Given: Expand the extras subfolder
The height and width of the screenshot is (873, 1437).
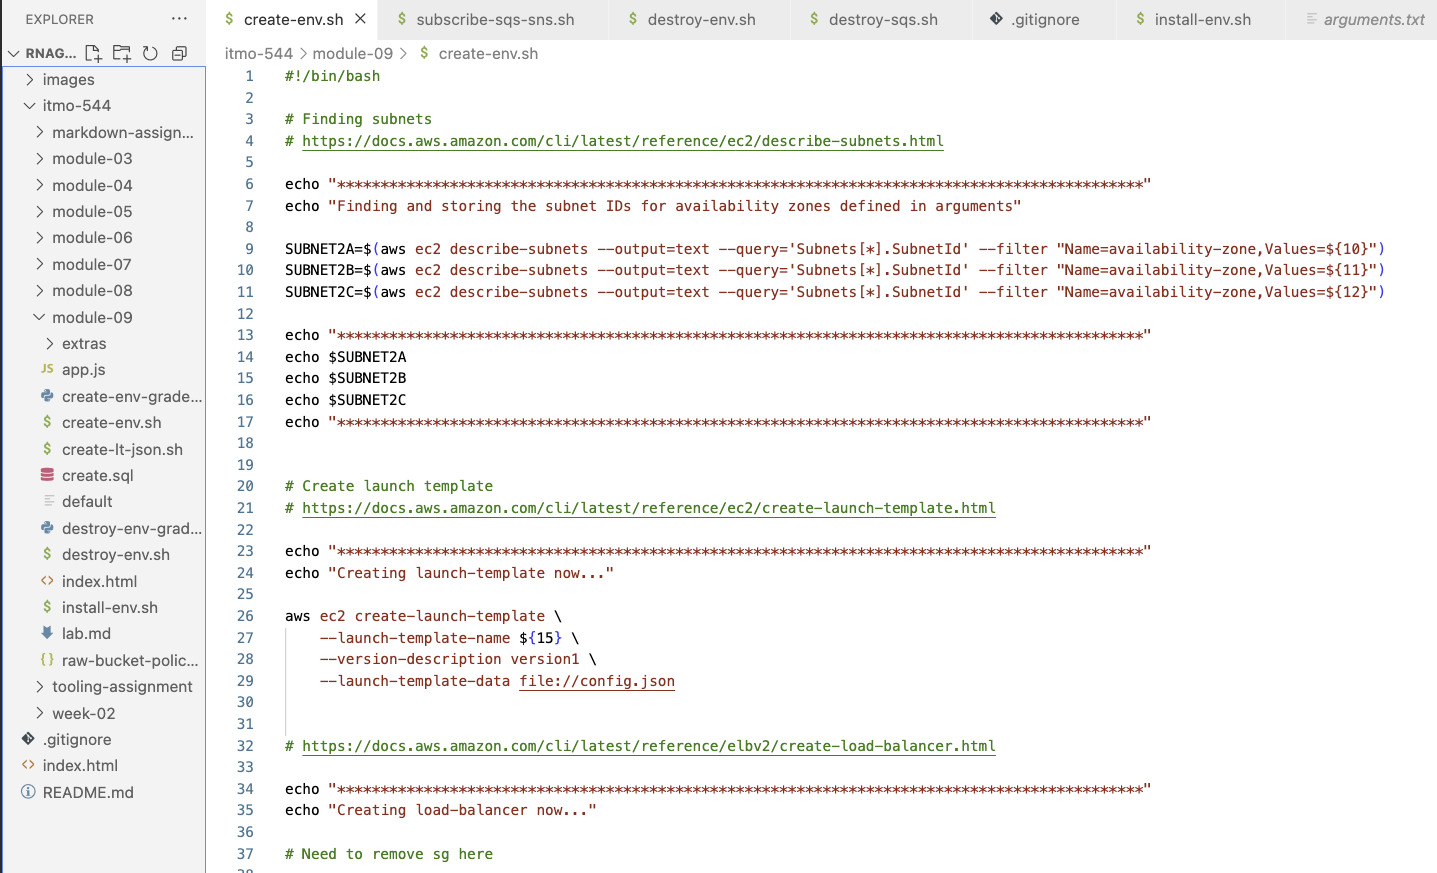Looking at the screenshot, I should (84, 343).
